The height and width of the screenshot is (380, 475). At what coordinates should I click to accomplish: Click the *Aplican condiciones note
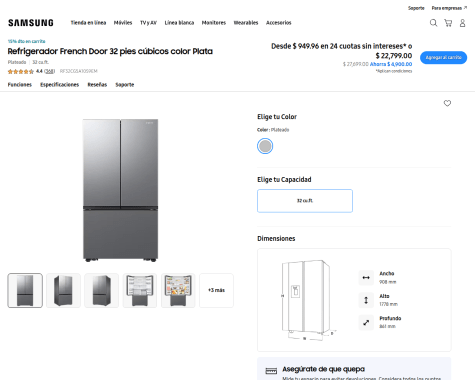[394, 71]
